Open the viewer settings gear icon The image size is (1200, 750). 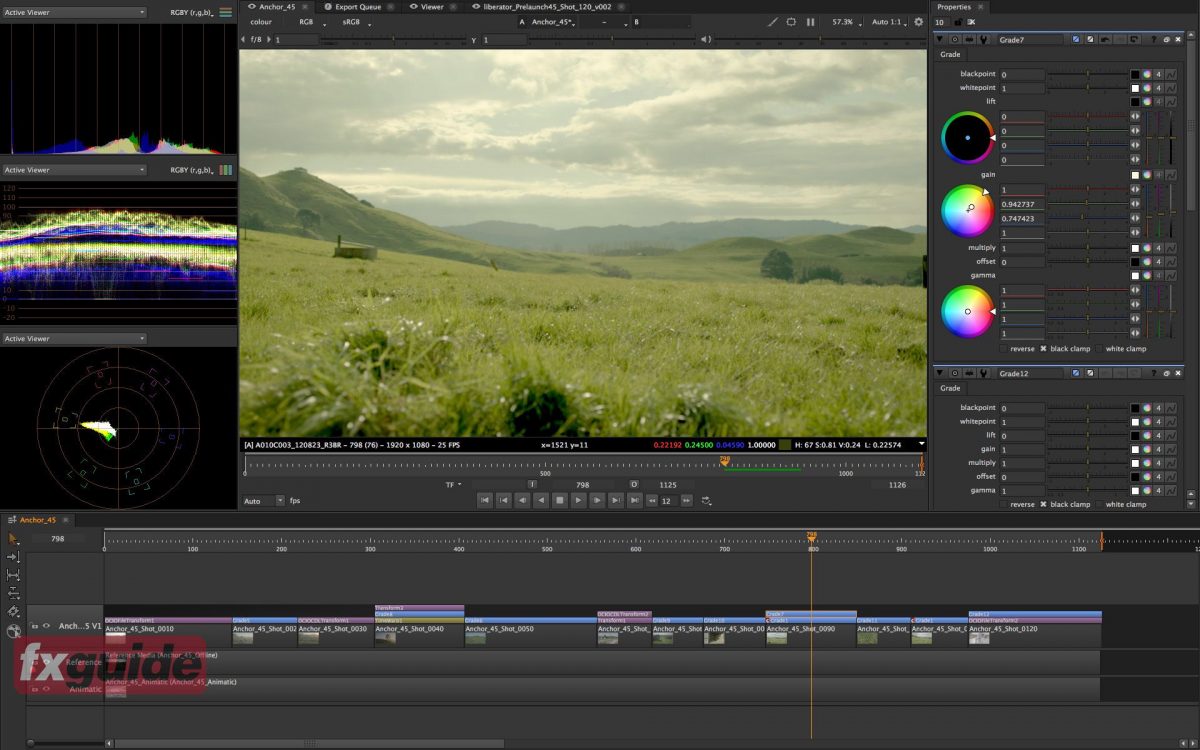click(919, 21)
